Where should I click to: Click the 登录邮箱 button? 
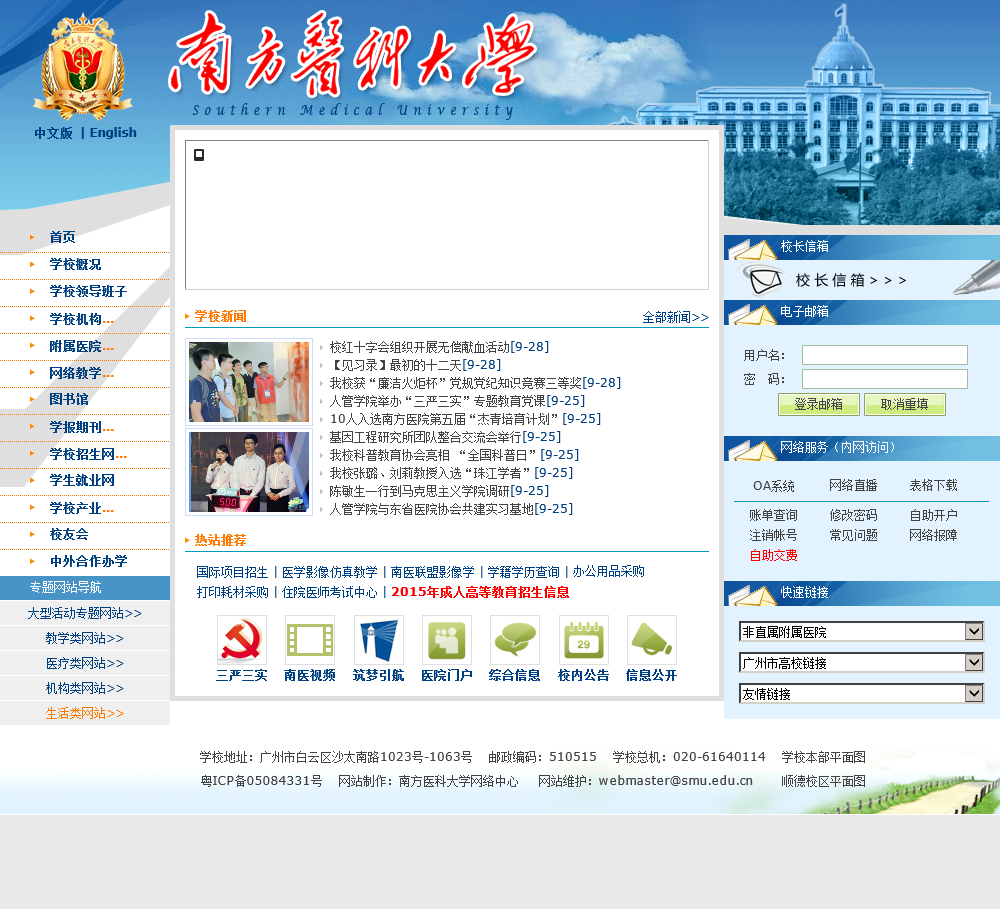click(x=818, y=404)
